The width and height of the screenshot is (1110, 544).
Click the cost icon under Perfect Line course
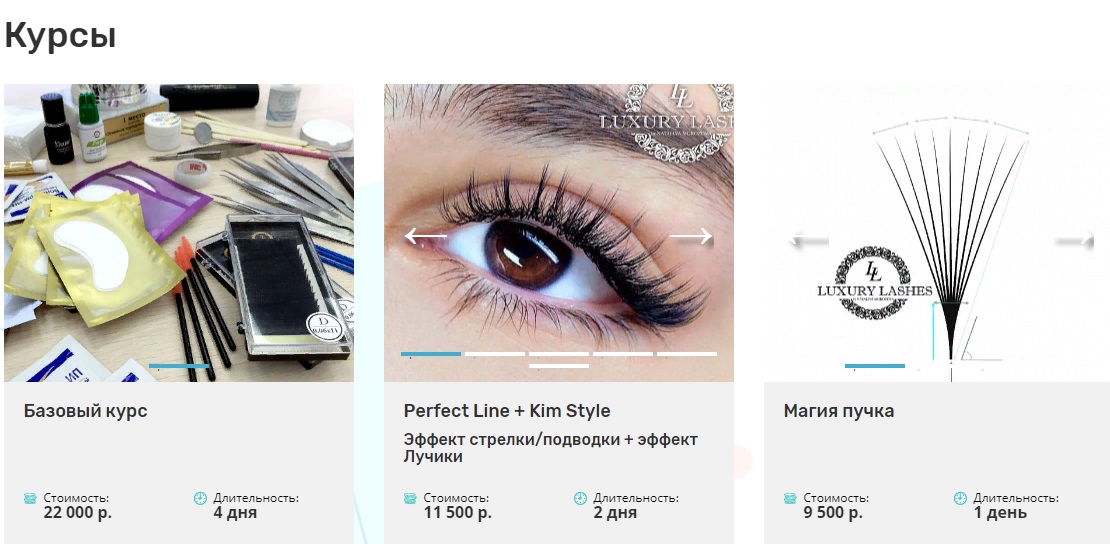coord(410,498)
